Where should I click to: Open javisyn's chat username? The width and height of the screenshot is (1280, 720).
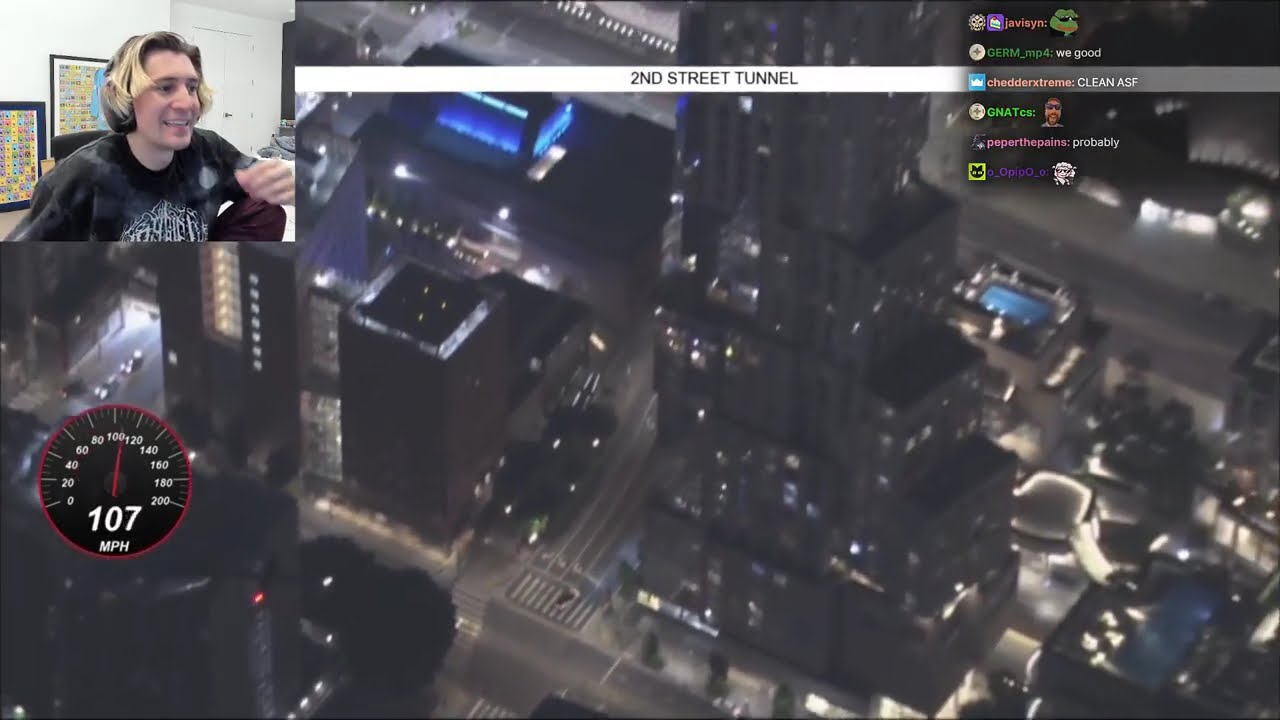(x=1024, y=22)
